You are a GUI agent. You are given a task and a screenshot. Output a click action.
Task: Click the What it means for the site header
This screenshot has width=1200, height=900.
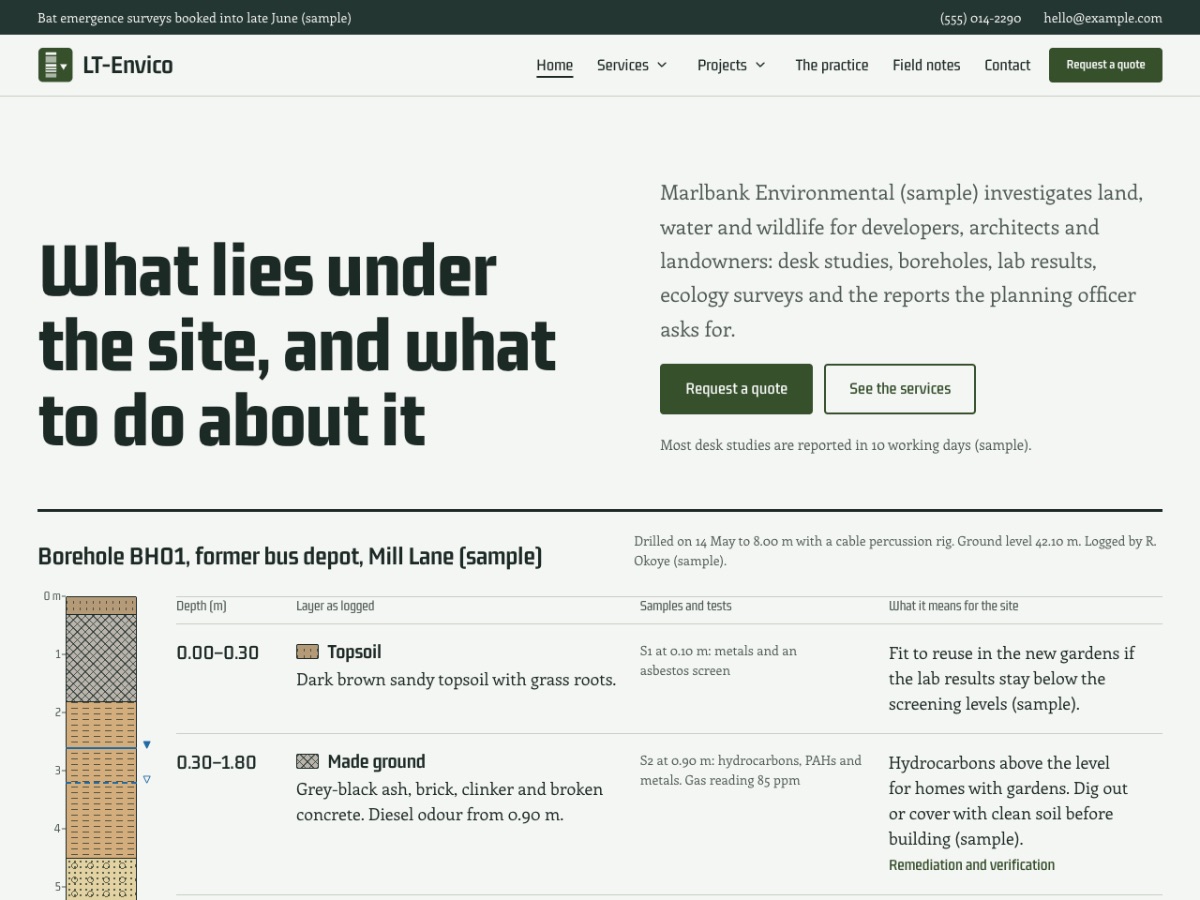954,606
